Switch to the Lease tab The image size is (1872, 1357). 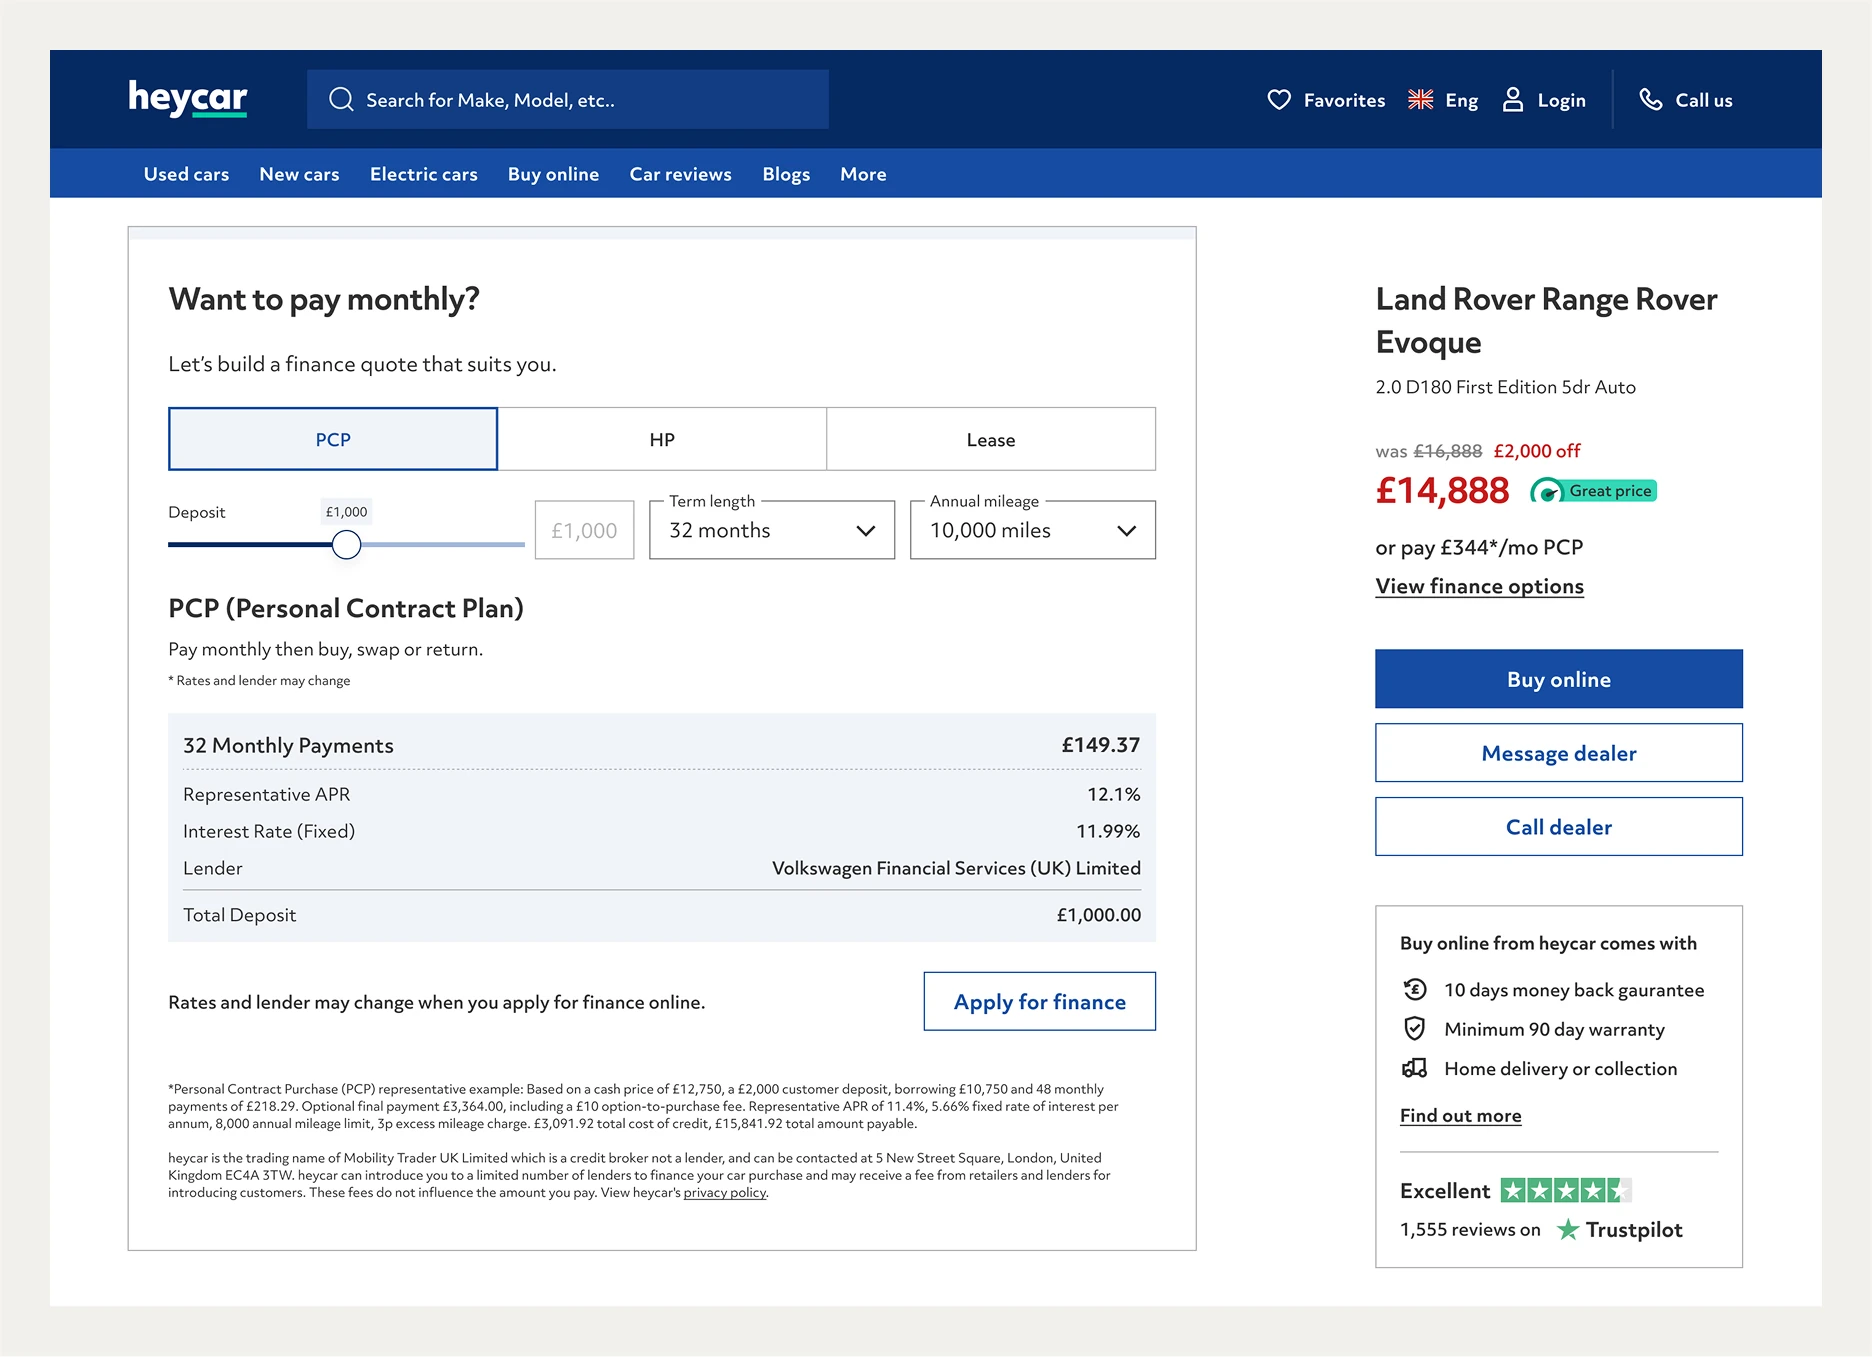point(991,439)
